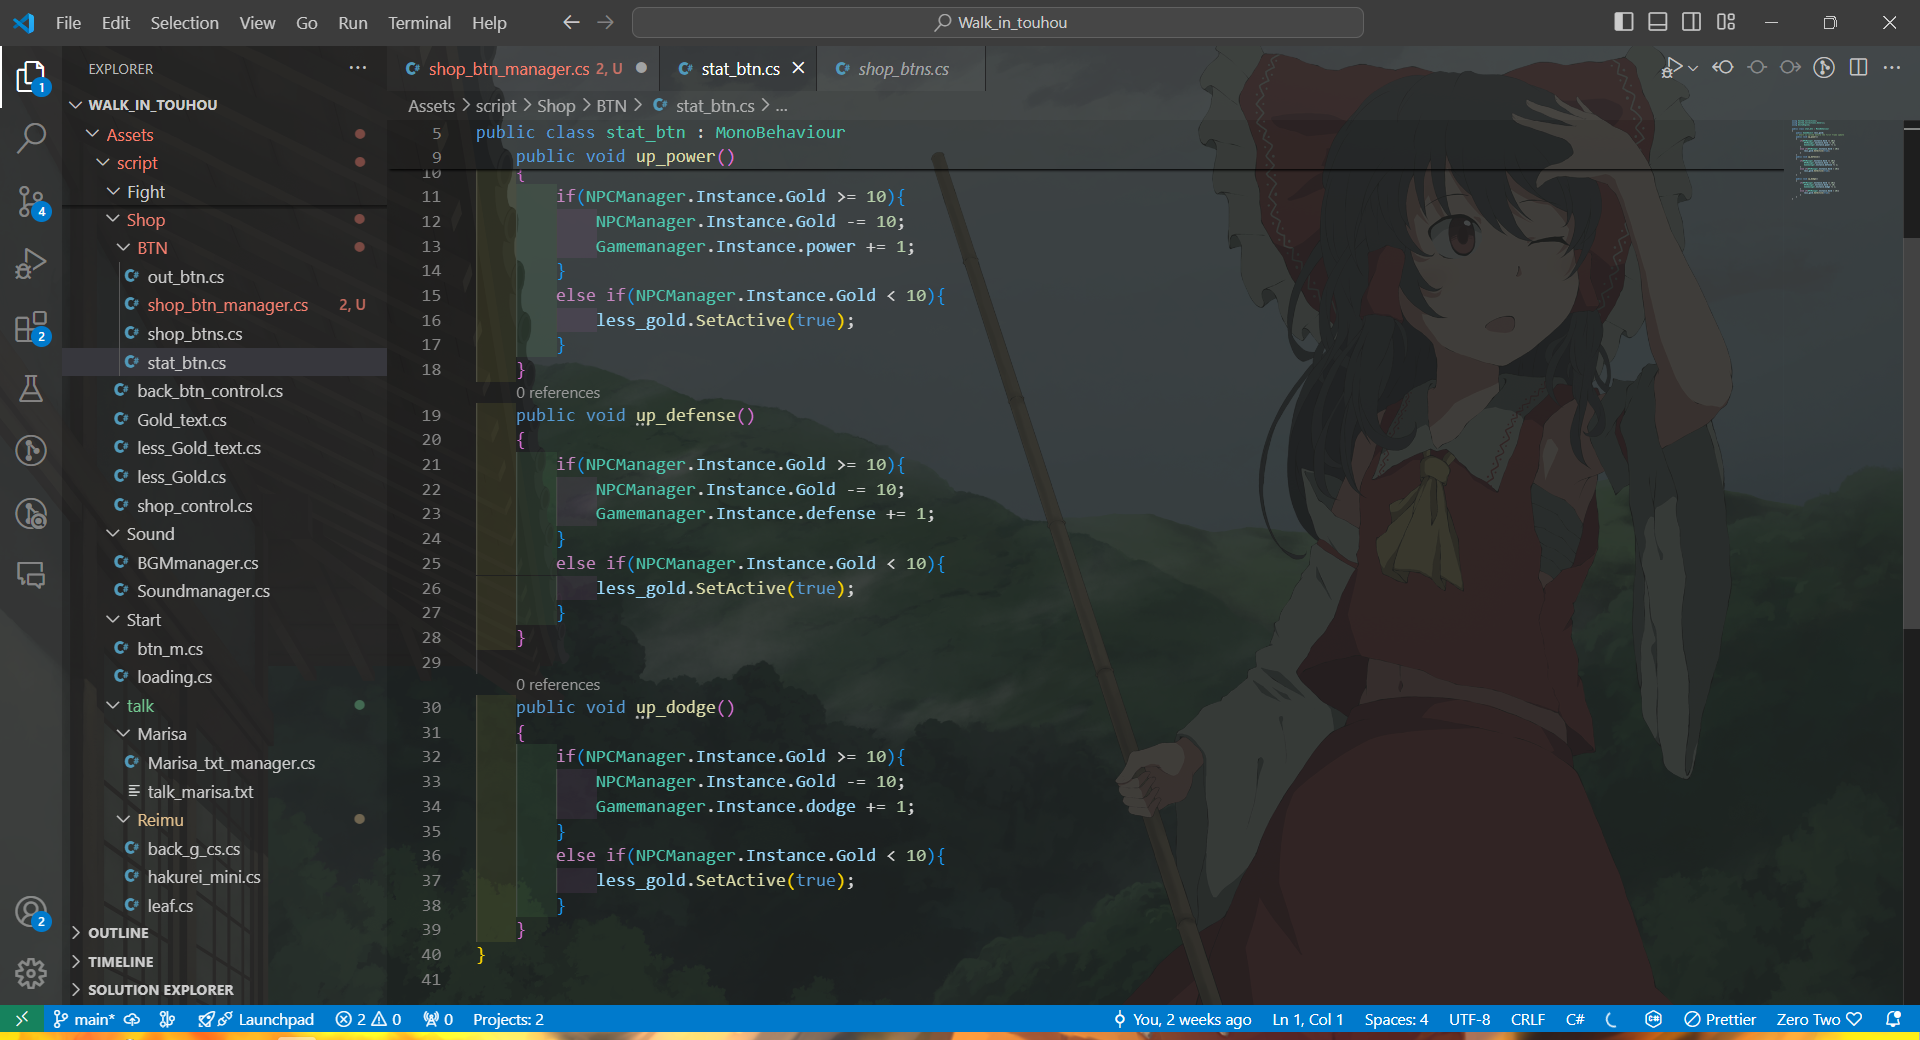Click the main* branch button in status bar

[84, 1019]
